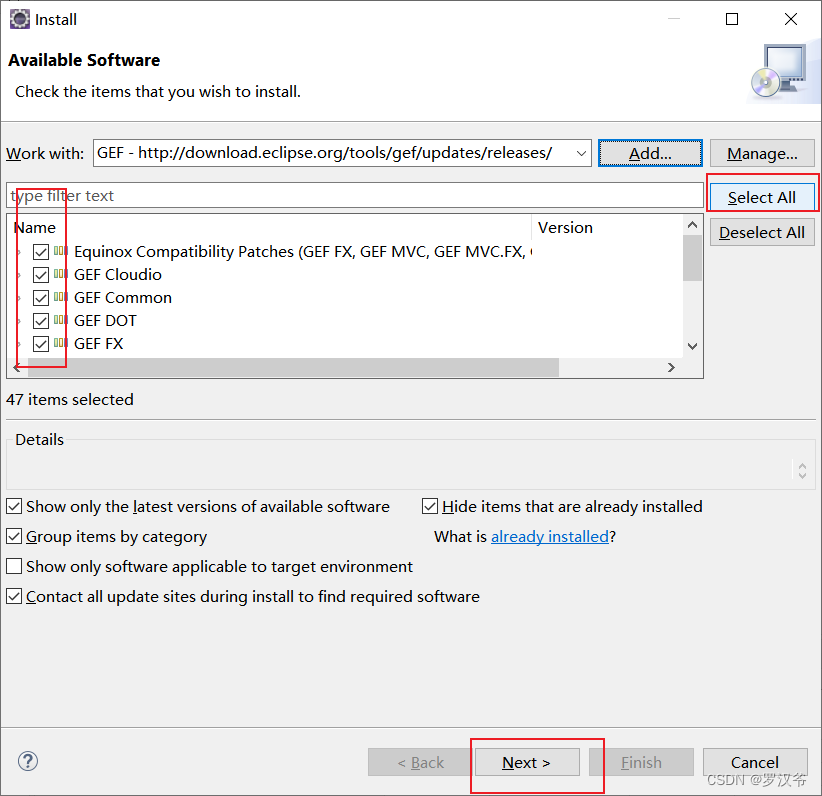Expand the Equinox Compatibility Patches tree node
The width and height of the screenshot is (822, 796).
click(x=19, y=252)
